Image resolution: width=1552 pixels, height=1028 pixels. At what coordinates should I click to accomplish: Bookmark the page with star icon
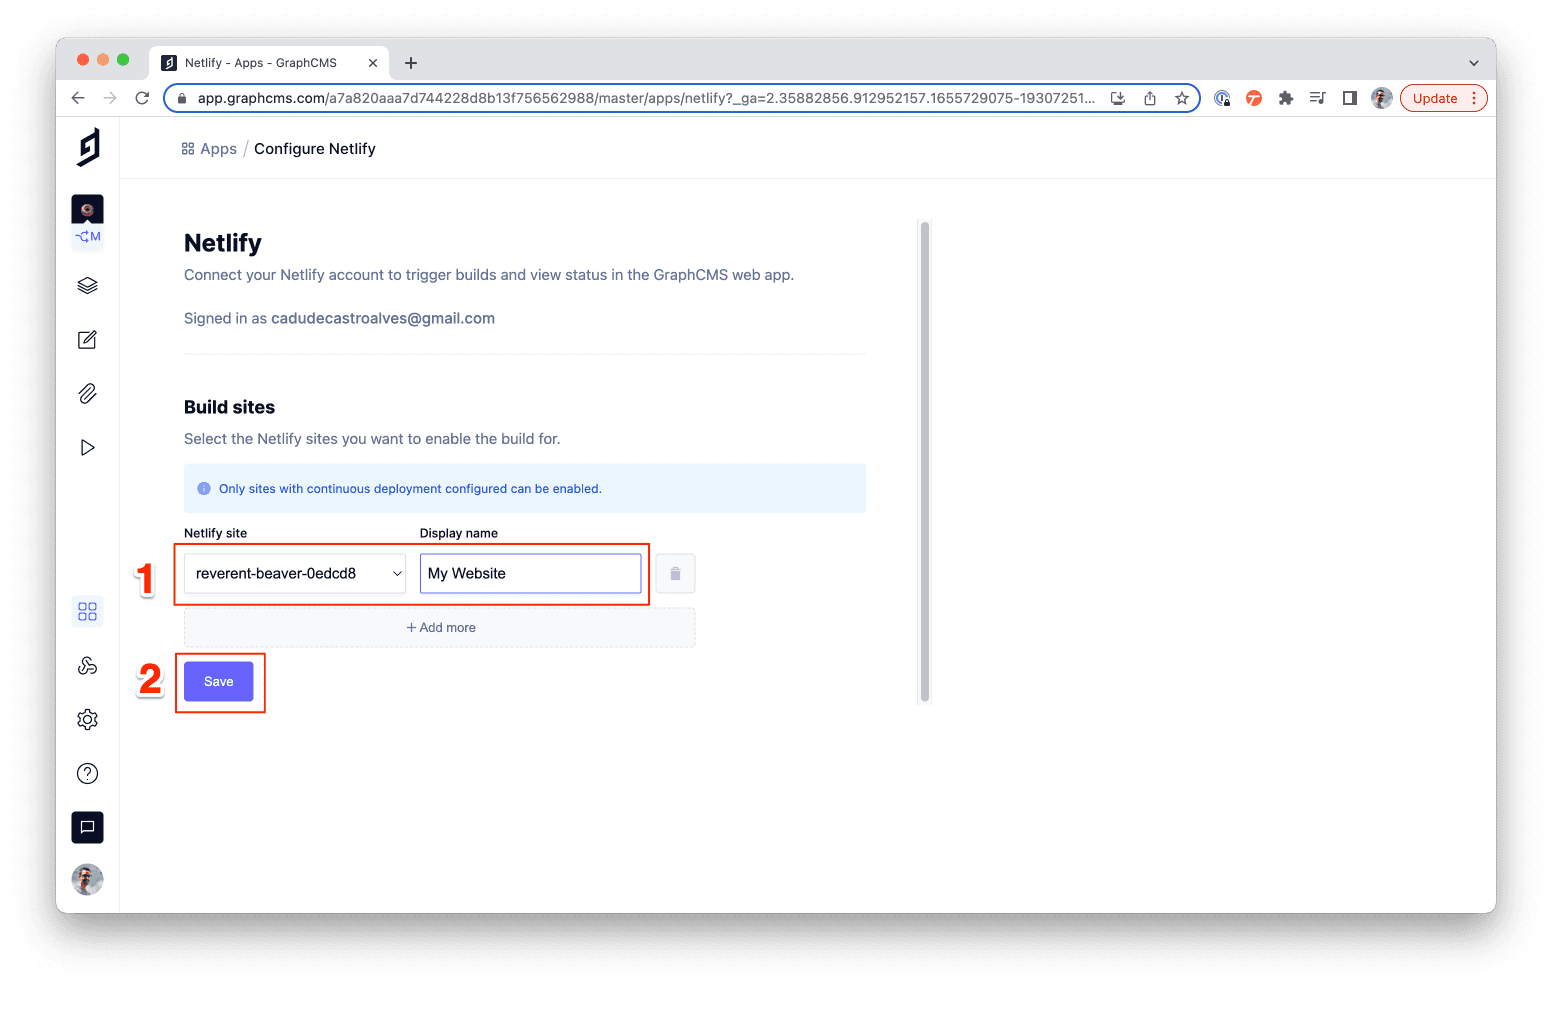click(1181, 98)
